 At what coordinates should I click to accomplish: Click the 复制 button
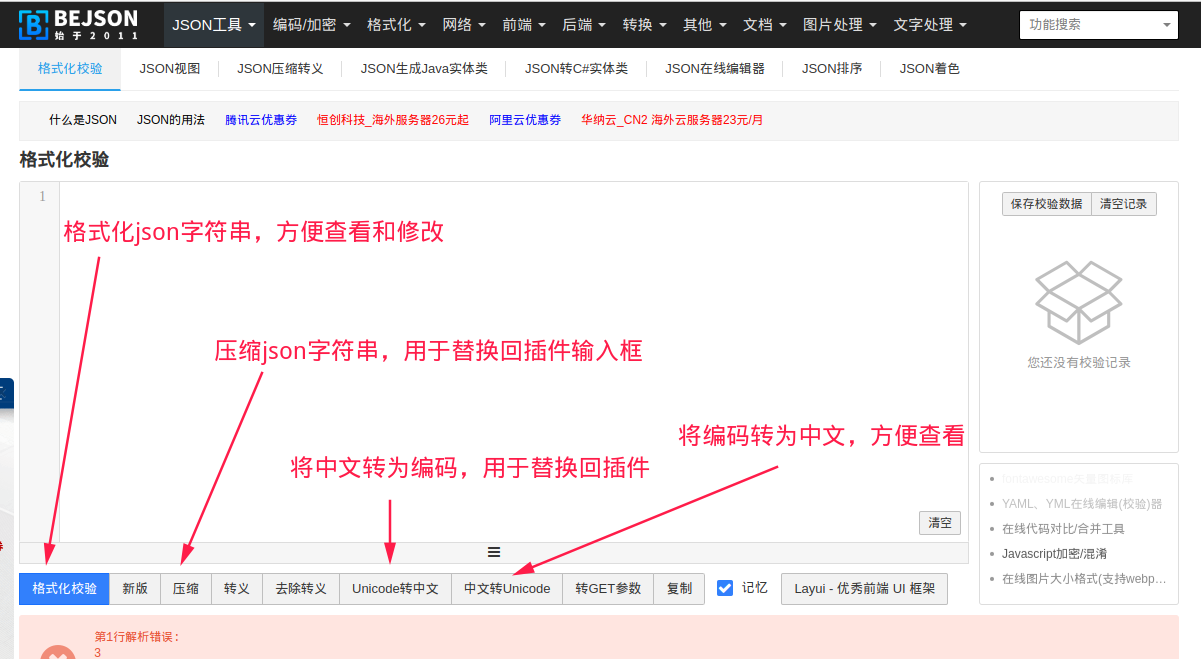[679, 589]
